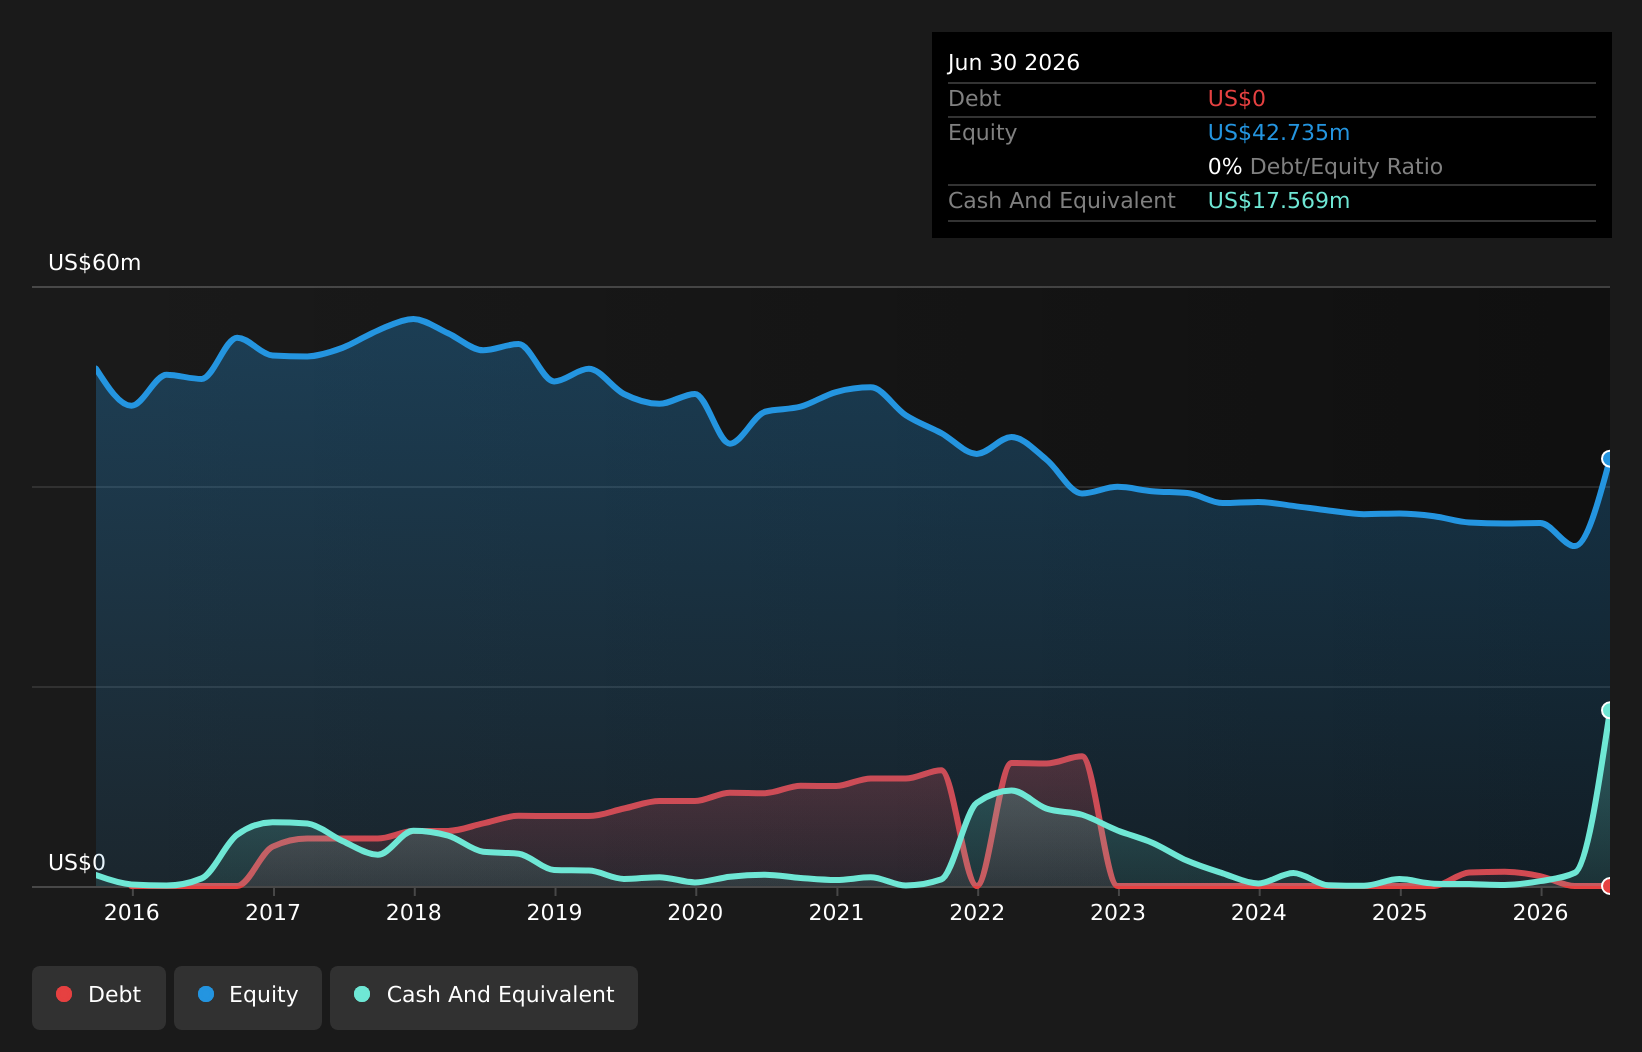Click the Equity row label in tooltip
Viewport: 1642px width, 1052px height.
(x=982, y=133)
